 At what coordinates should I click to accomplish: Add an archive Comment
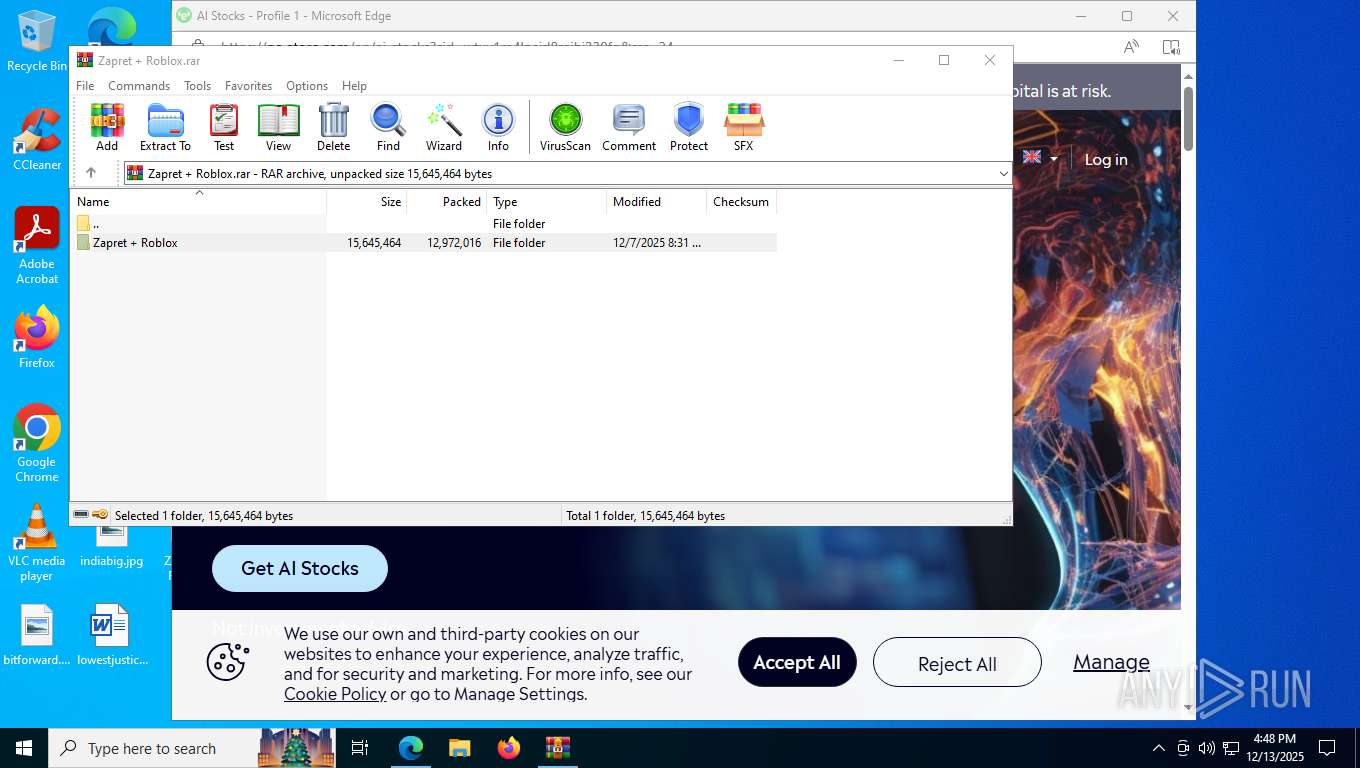[x=629, y=128]
